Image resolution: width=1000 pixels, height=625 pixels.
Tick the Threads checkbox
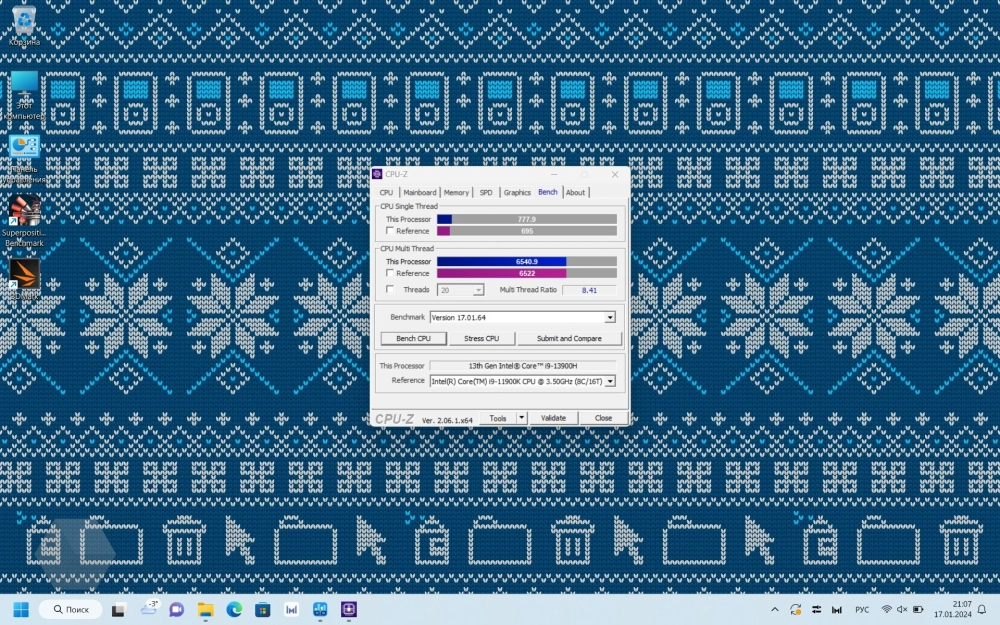point(390,290)
